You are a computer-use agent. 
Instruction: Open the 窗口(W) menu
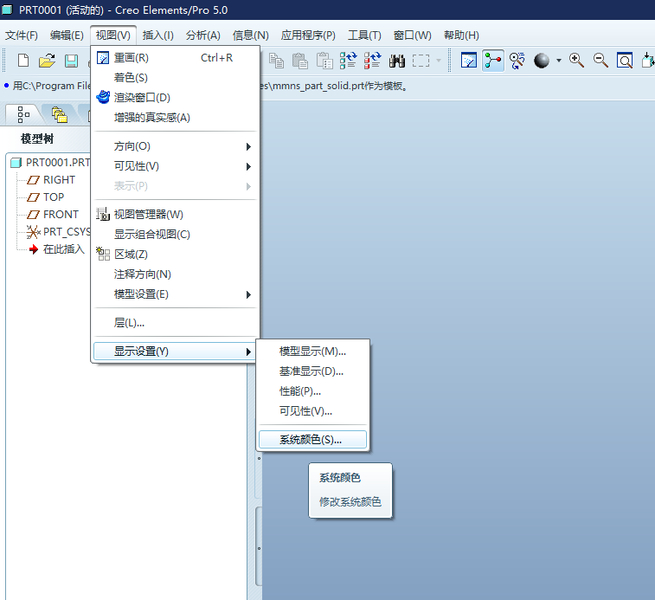[412, 36]
